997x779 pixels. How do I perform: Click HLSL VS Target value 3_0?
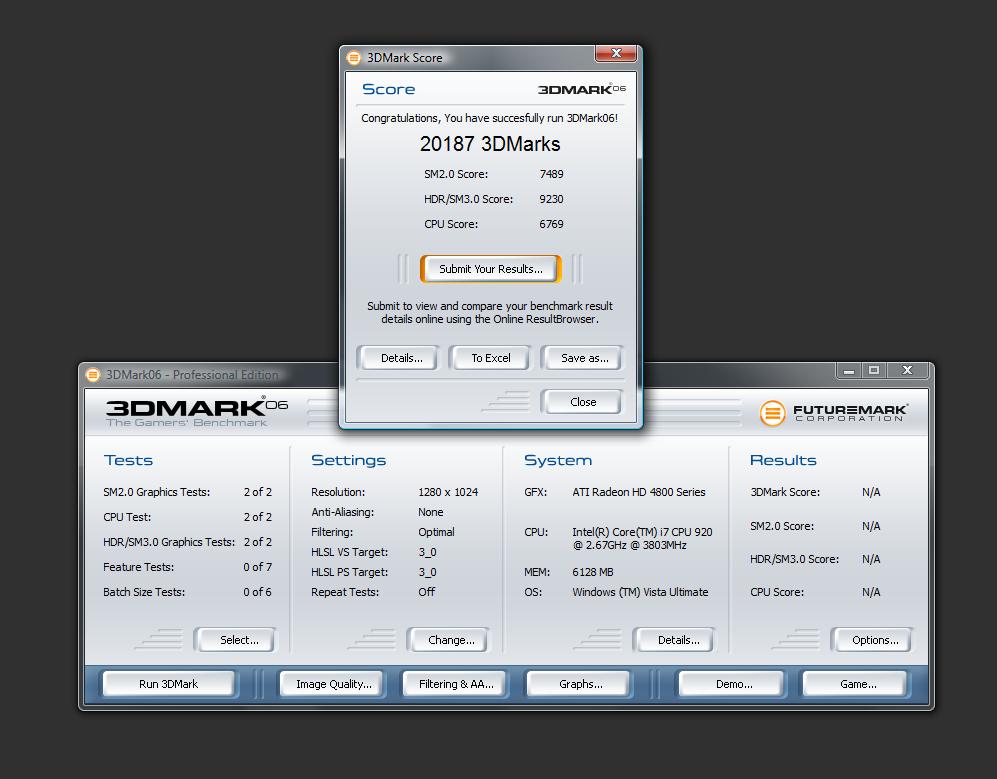[427, 552]
